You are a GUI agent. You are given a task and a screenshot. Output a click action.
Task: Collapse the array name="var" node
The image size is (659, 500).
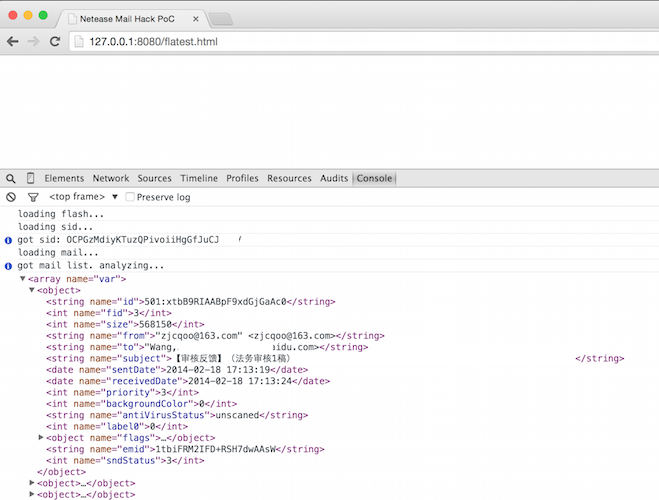point(23,279)
